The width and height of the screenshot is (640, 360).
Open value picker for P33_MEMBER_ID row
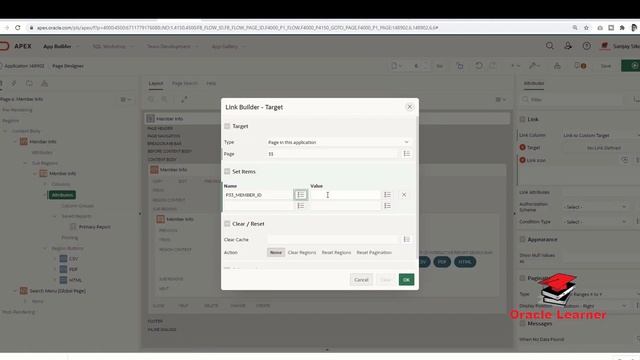(x=387, y=195)
